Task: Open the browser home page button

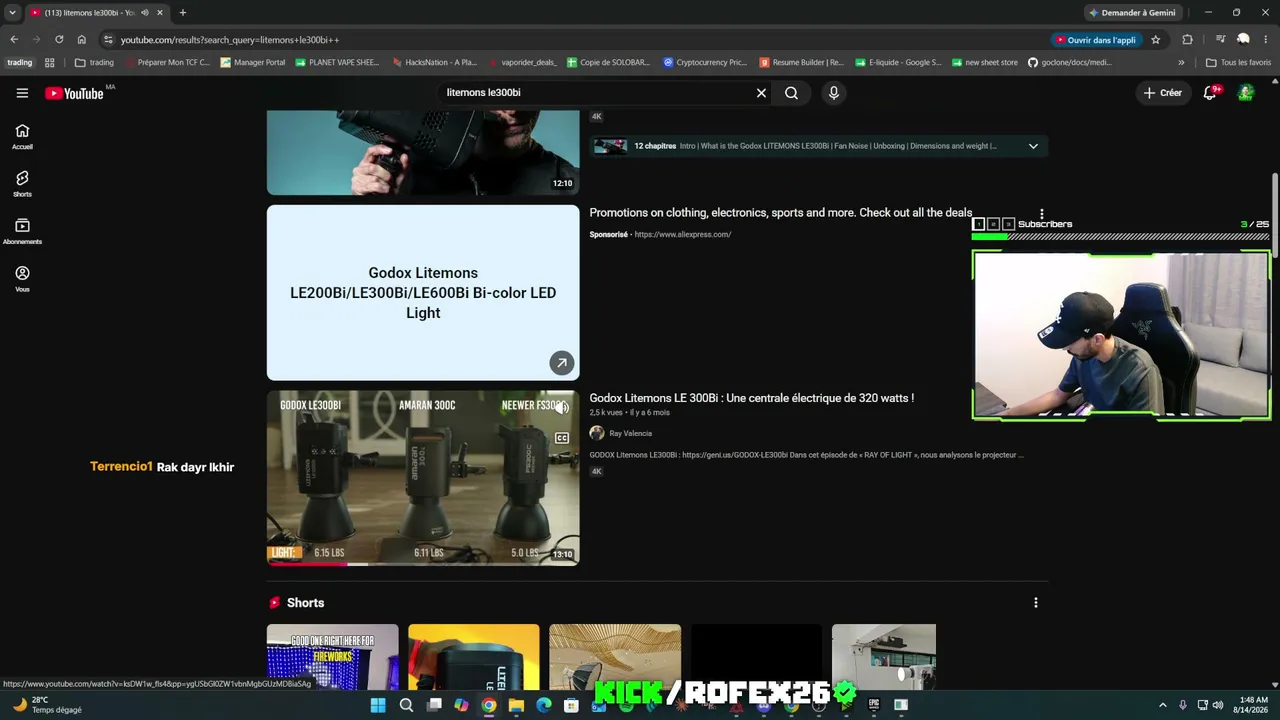Action: 82,40
